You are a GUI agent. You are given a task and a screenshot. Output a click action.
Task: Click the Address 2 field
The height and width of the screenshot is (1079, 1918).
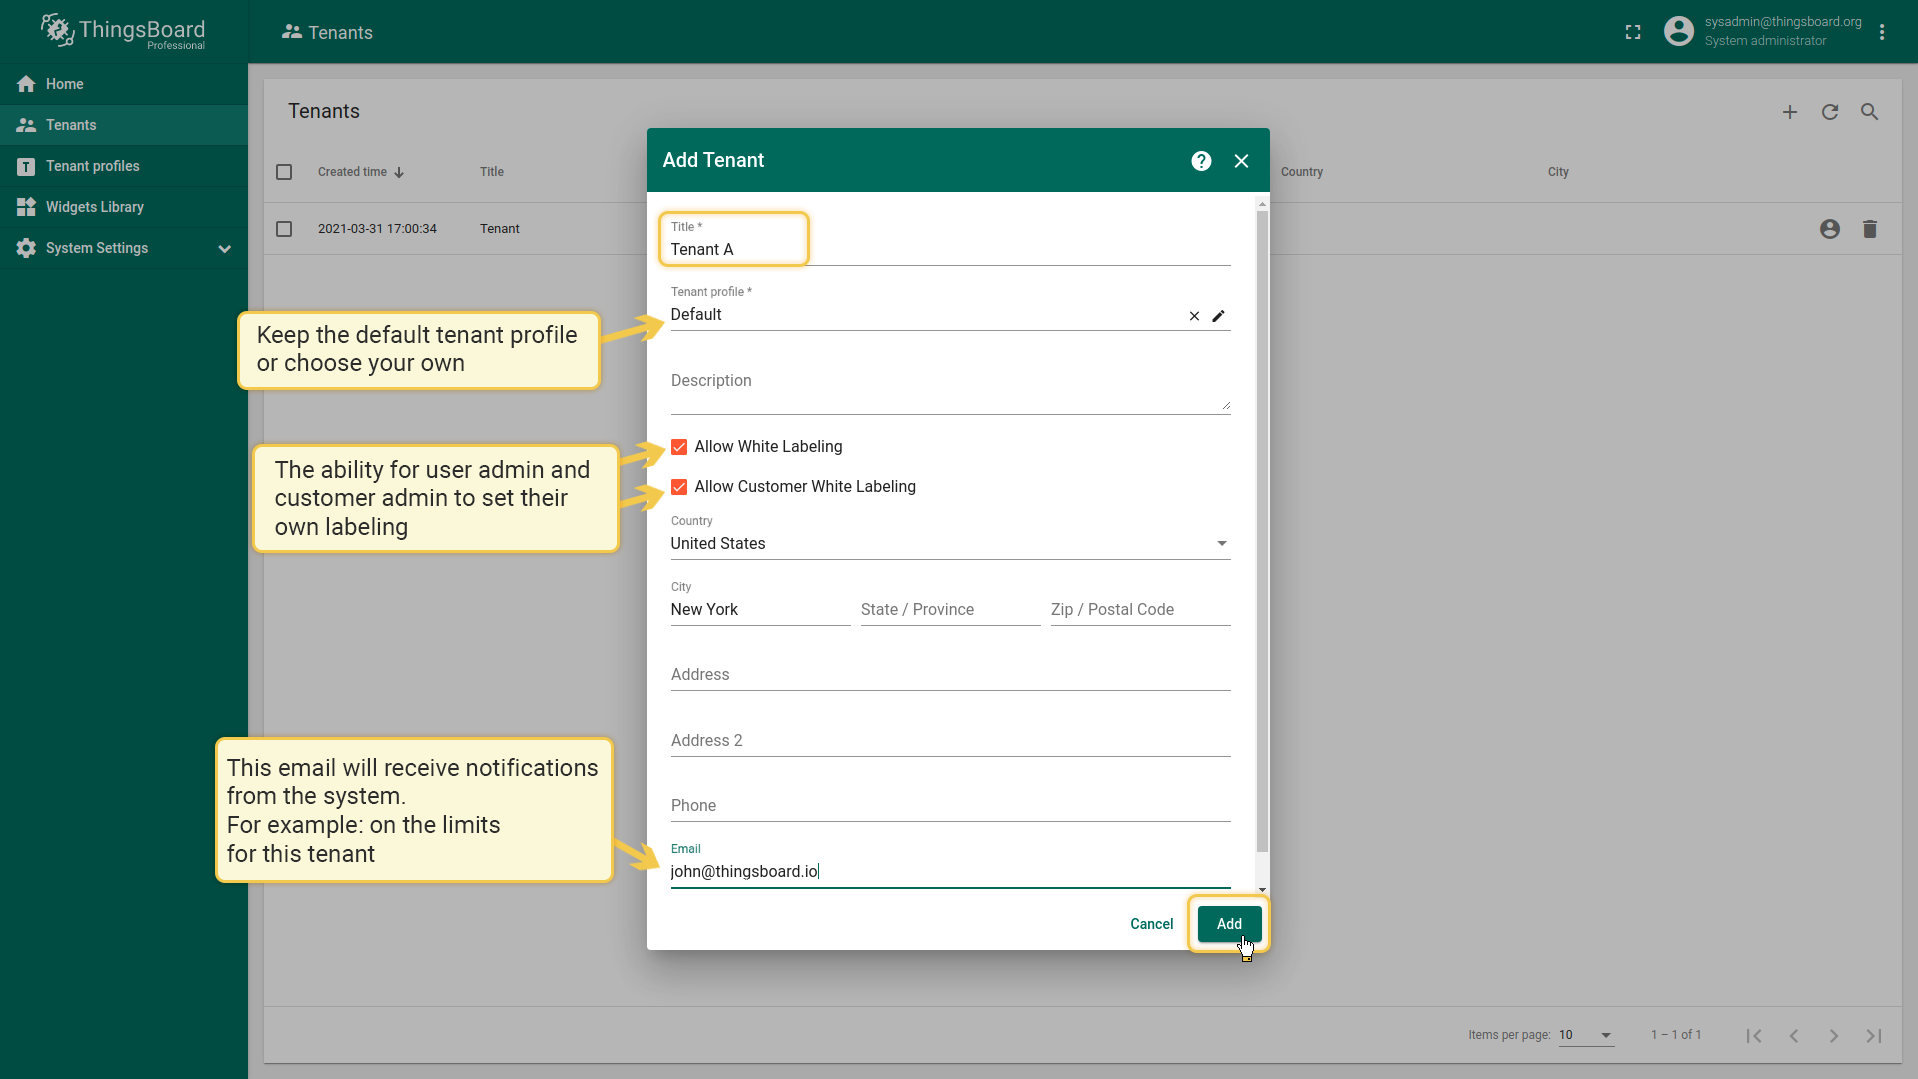pyautogui.click(x=950, y=741)
